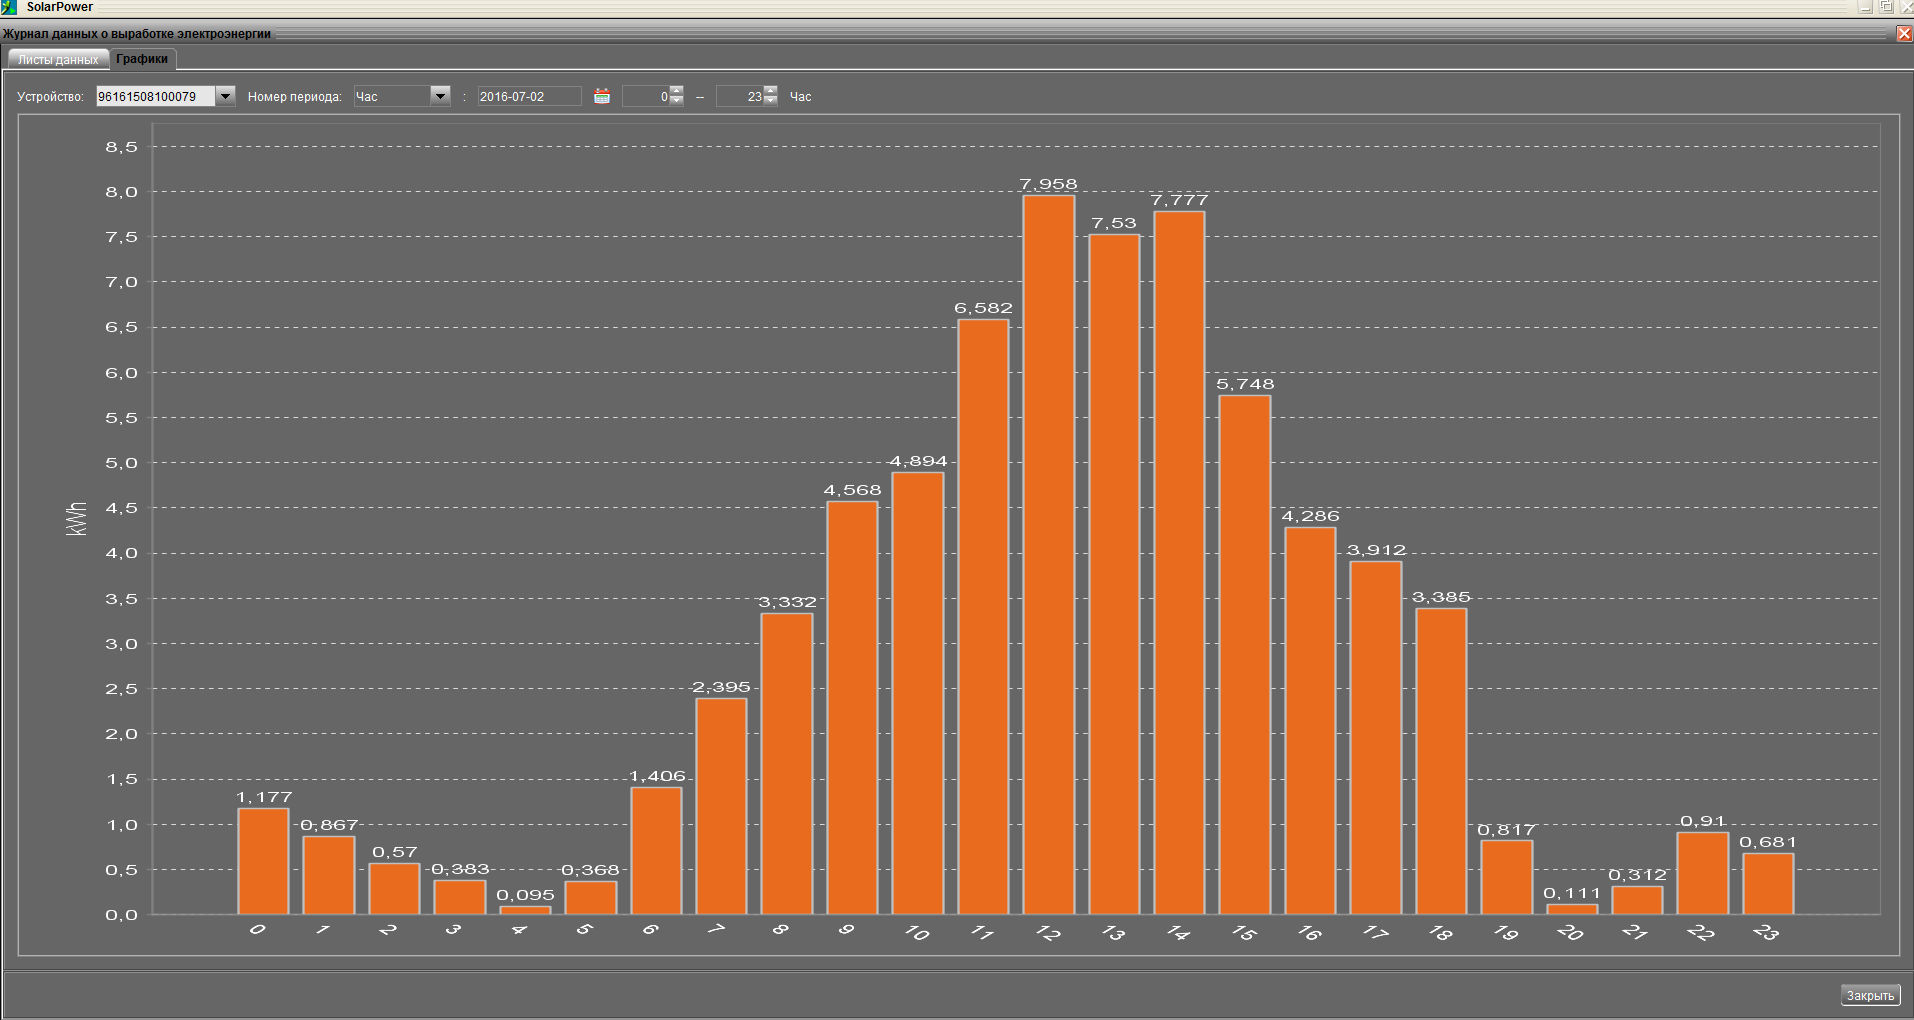Click the 0,0 y-axis tick label
The width and height of the screenshot is (1914, 1020).
121,915
